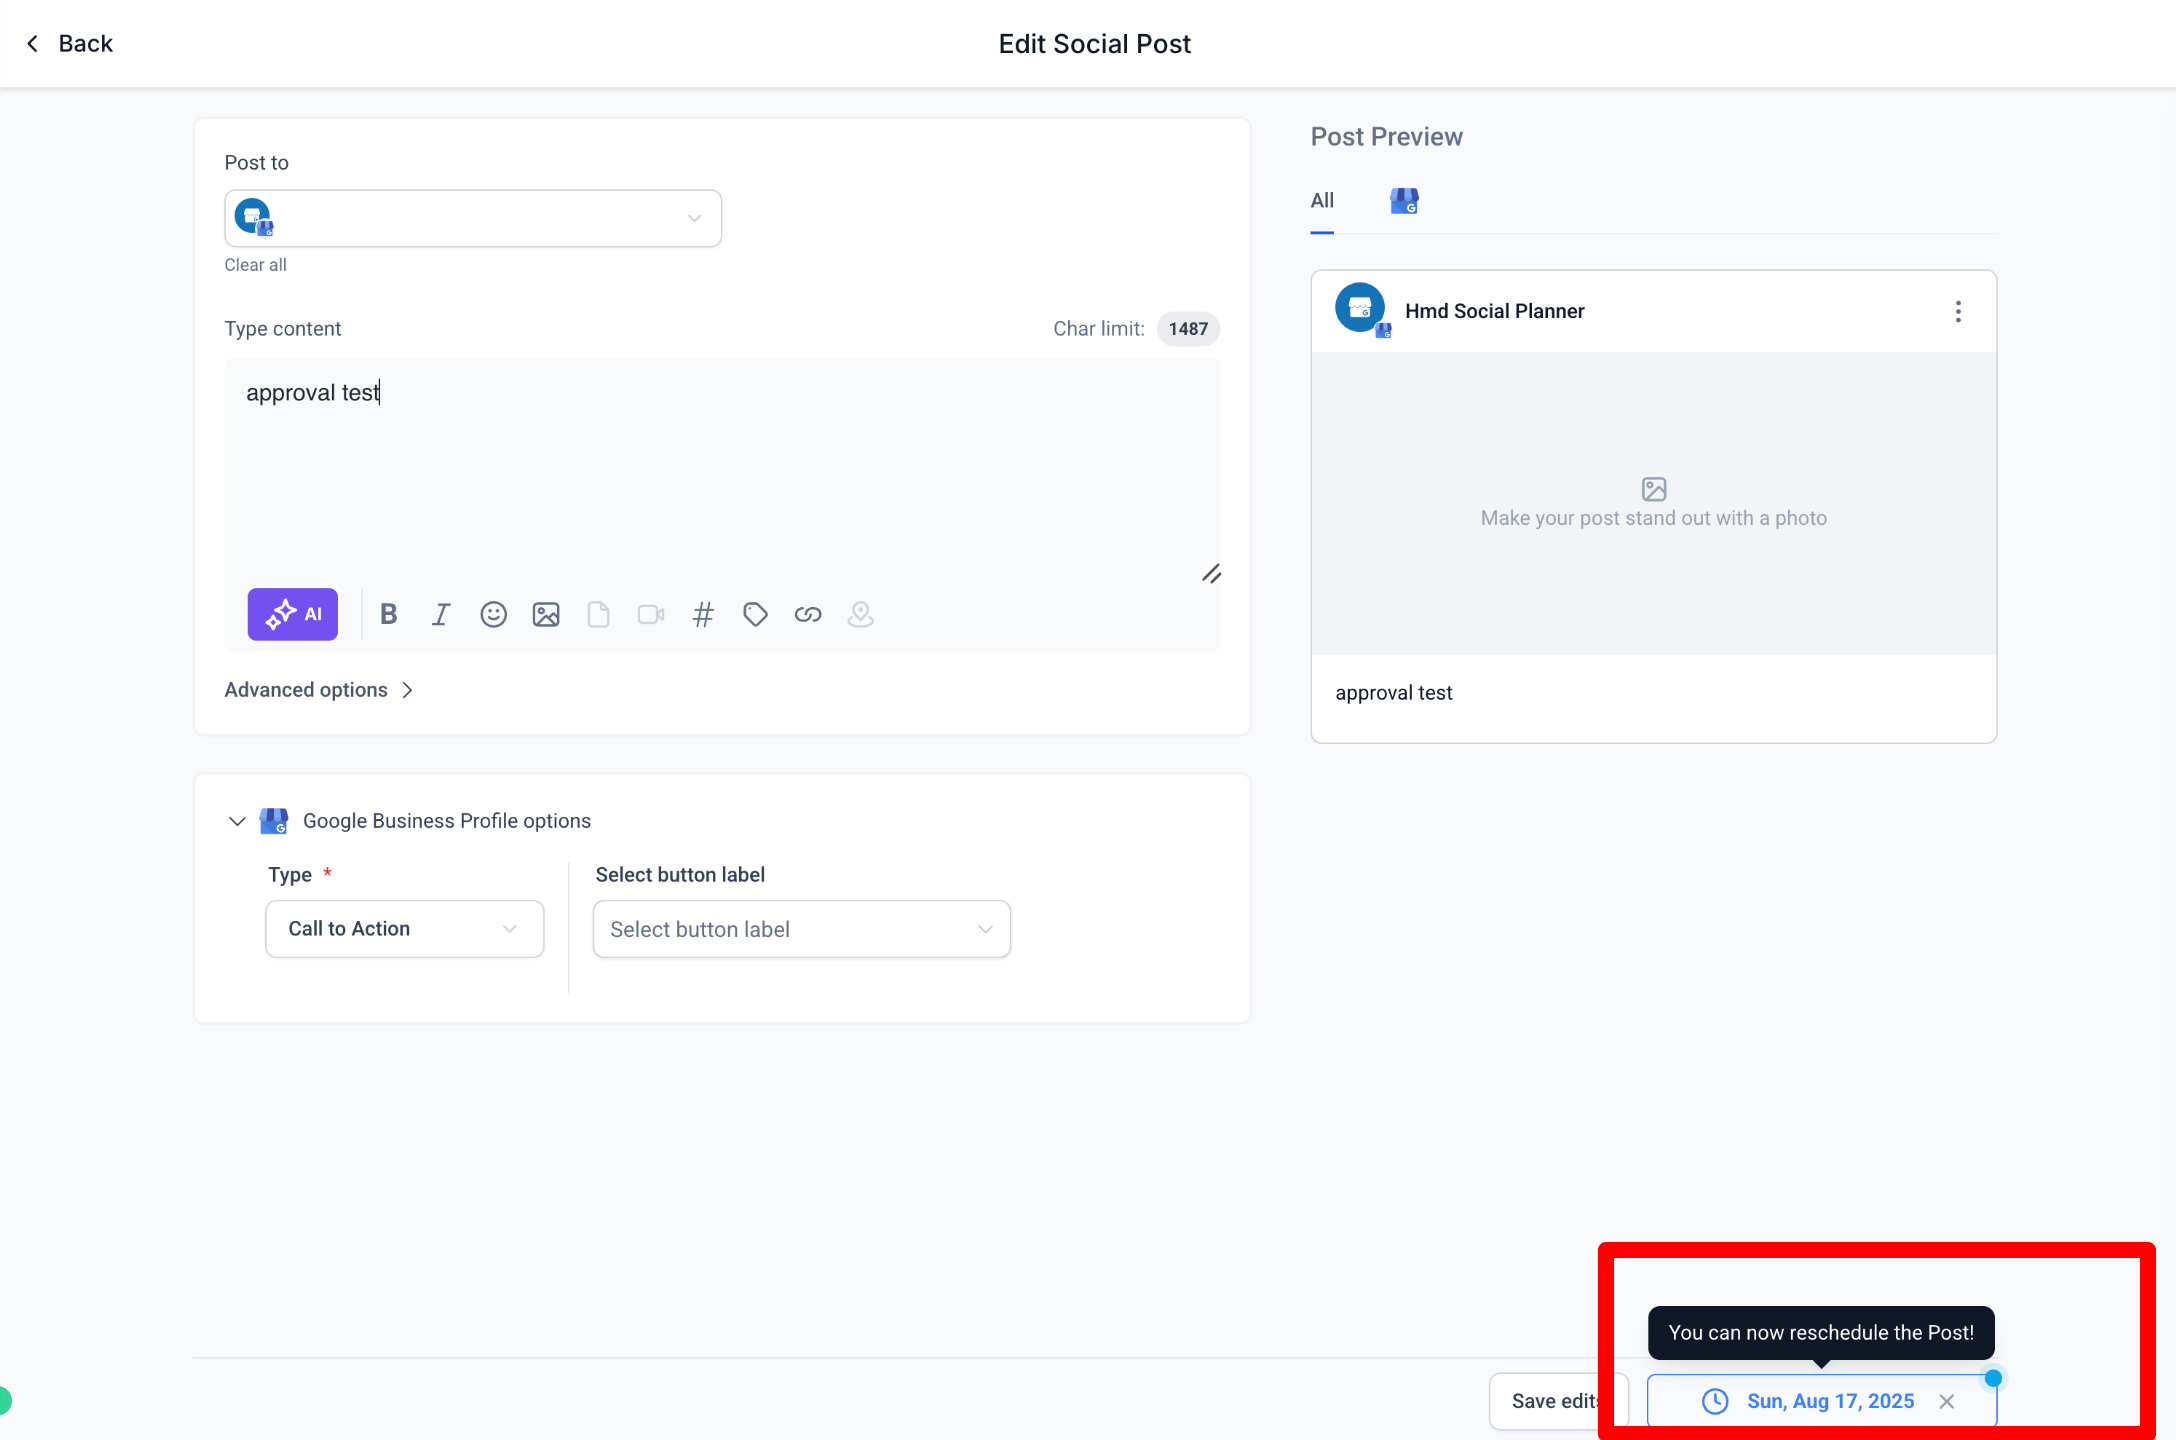Toggle italic text formatting
Viewport: 2176px width, 1440px height.
[440, 614]
